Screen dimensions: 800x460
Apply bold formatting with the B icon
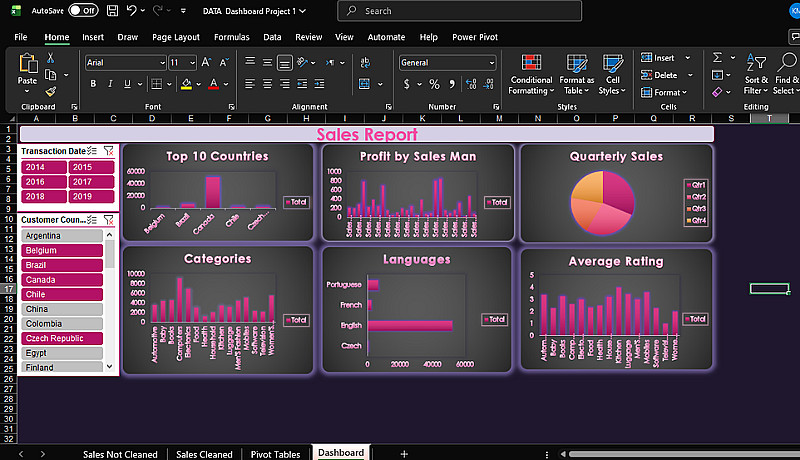[x=94, y=84]
